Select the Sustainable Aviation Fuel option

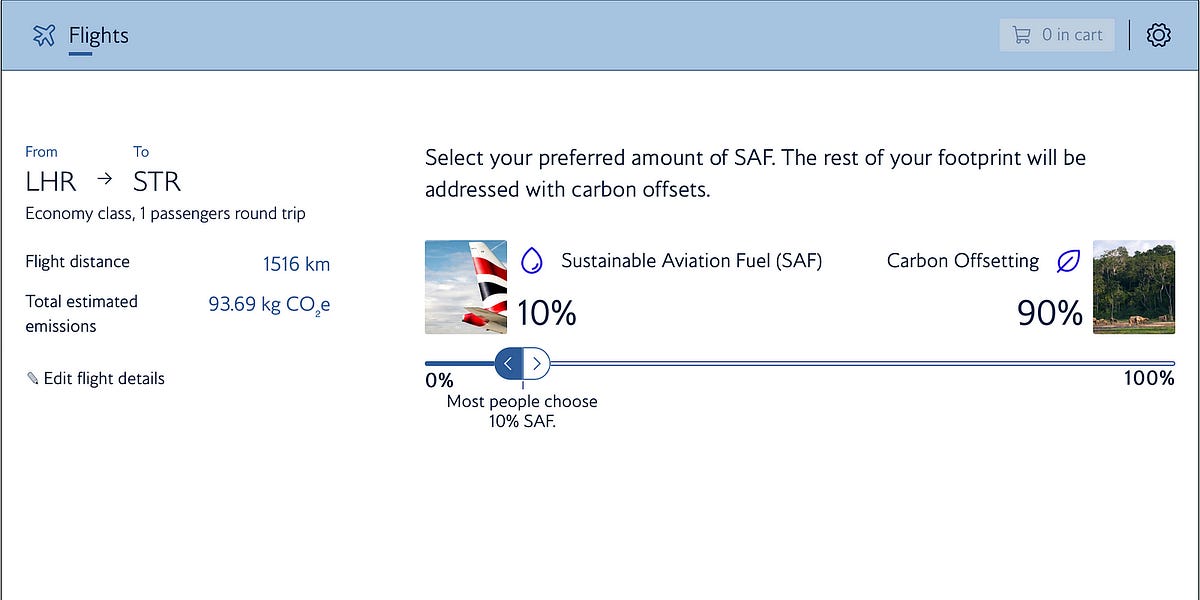[x=692, y=260]
